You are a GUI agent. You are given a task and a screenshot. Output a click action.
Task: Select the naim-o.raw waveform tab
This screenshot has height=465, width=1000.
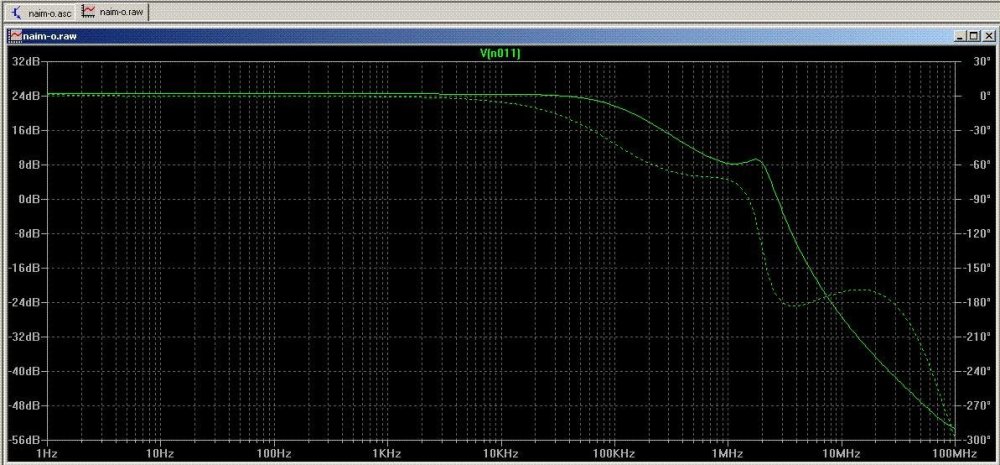[121, 11]
